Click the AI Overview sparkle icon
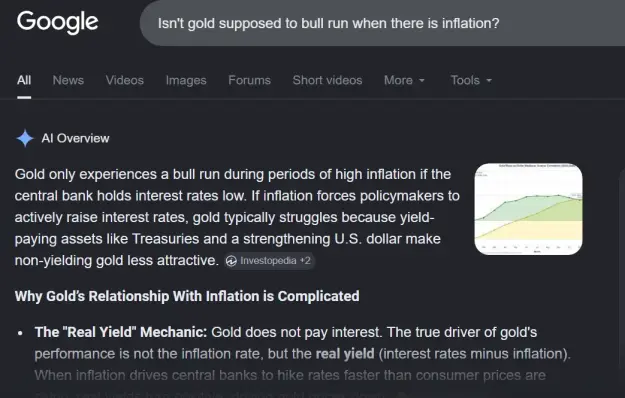The width and height of the screenshot is (625, 398). tap(25, 138)
